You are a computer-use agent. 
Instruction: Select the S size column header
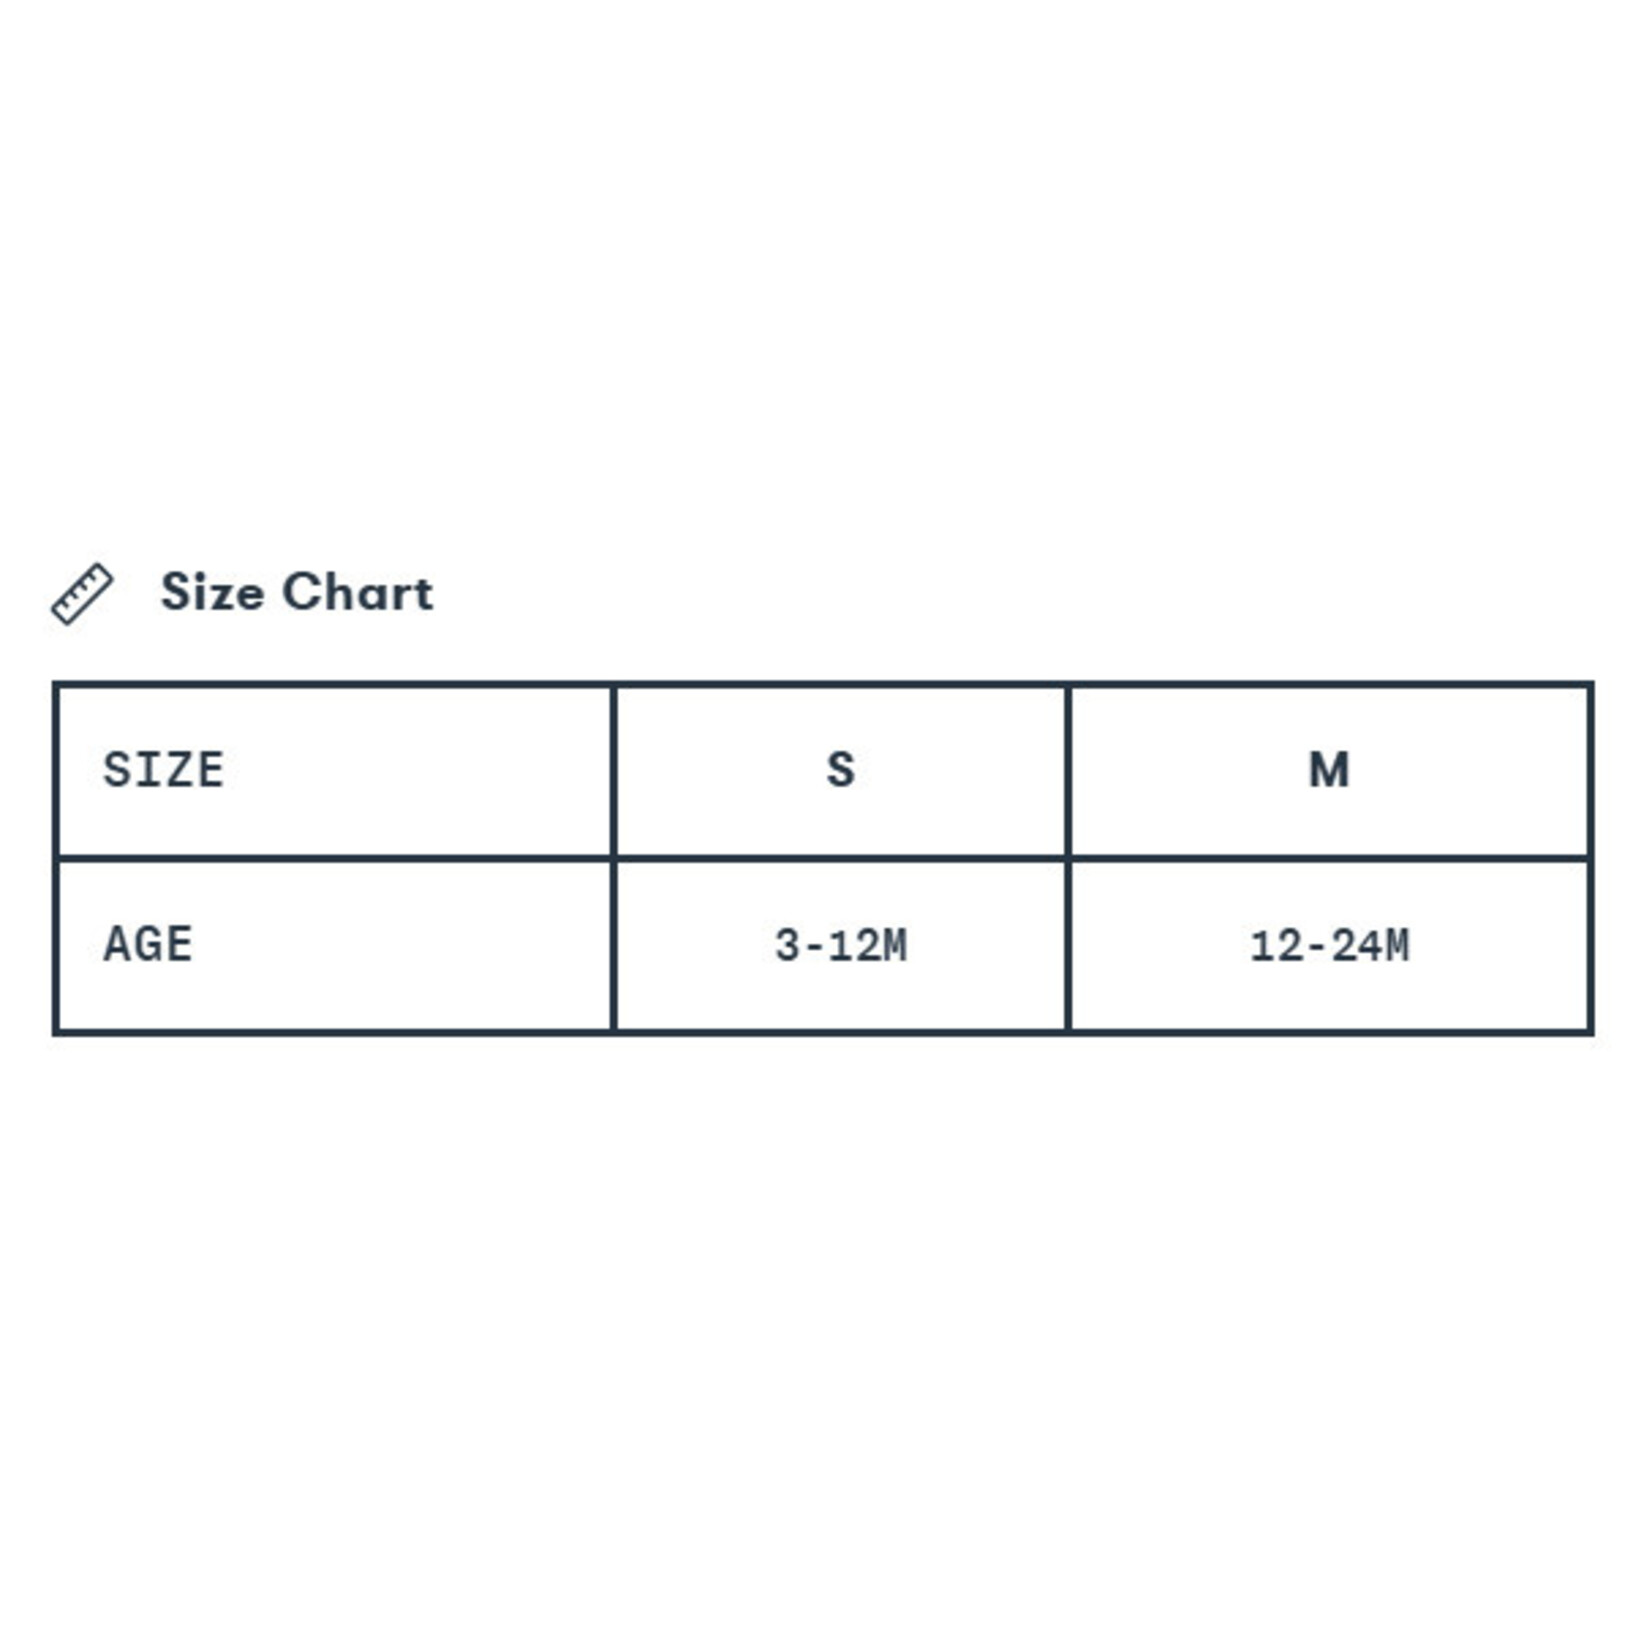coord(841,771)
